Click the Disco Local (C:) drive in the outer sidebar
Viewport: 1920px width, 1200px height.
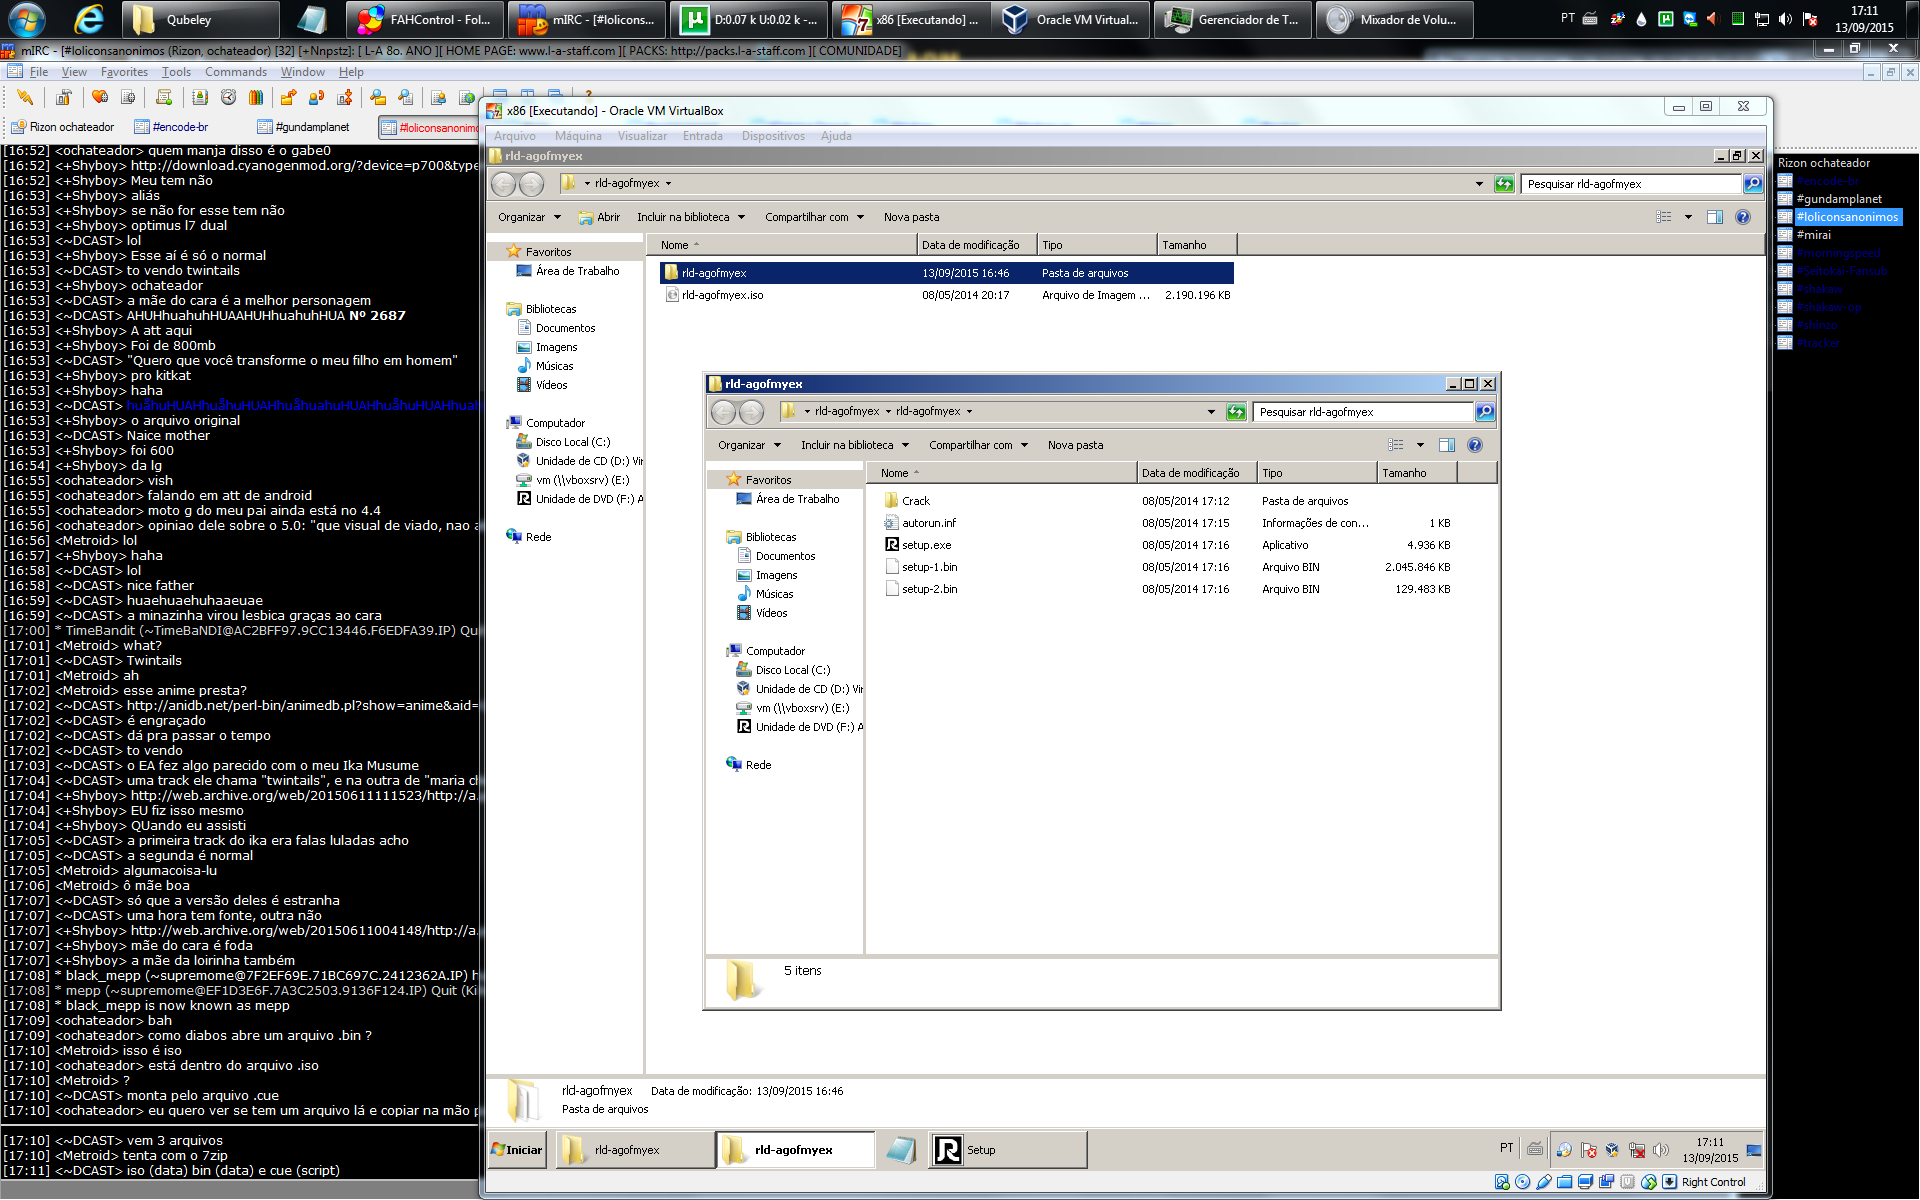coord(572,442)
